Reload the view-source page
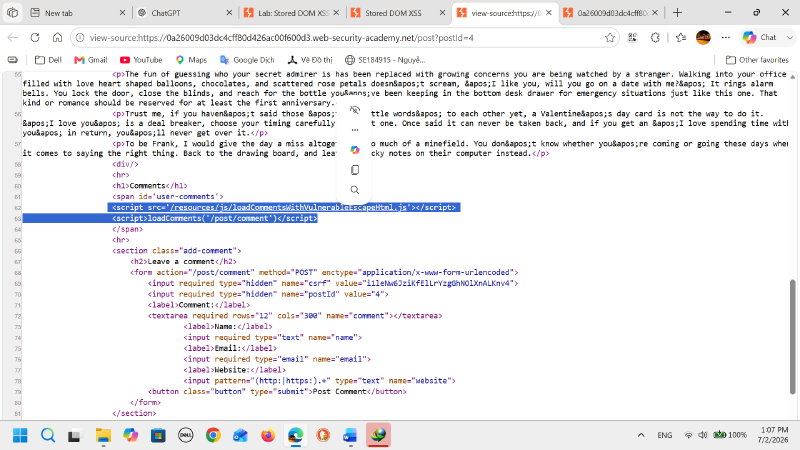 coord(35,37)
